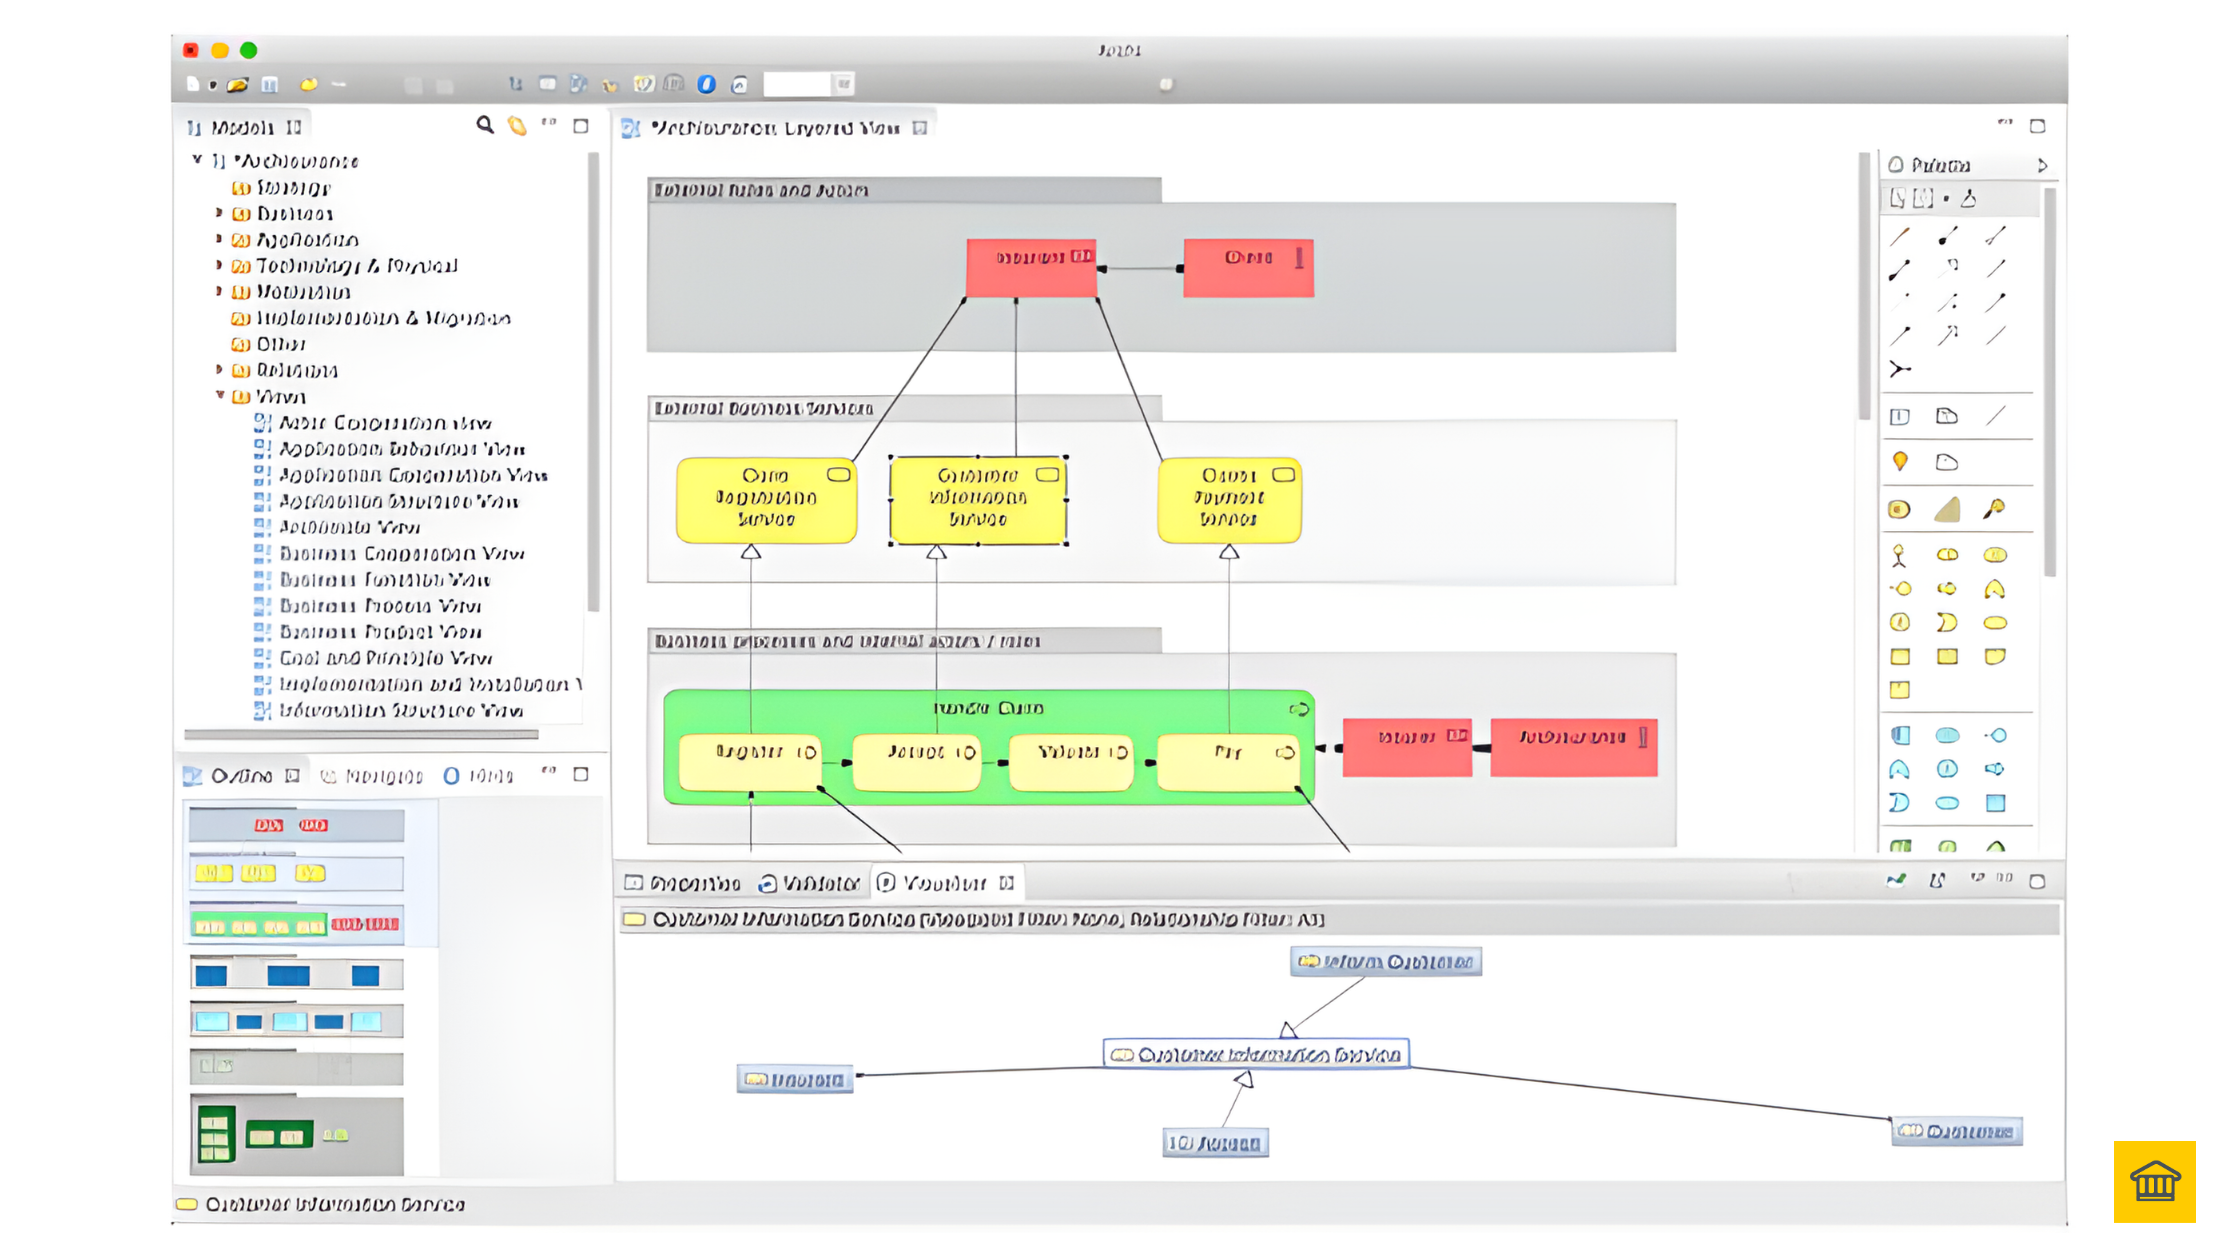Select the Junction tool in the palette
Screen dimensions: 2240x1260
tap(1900, 369)
